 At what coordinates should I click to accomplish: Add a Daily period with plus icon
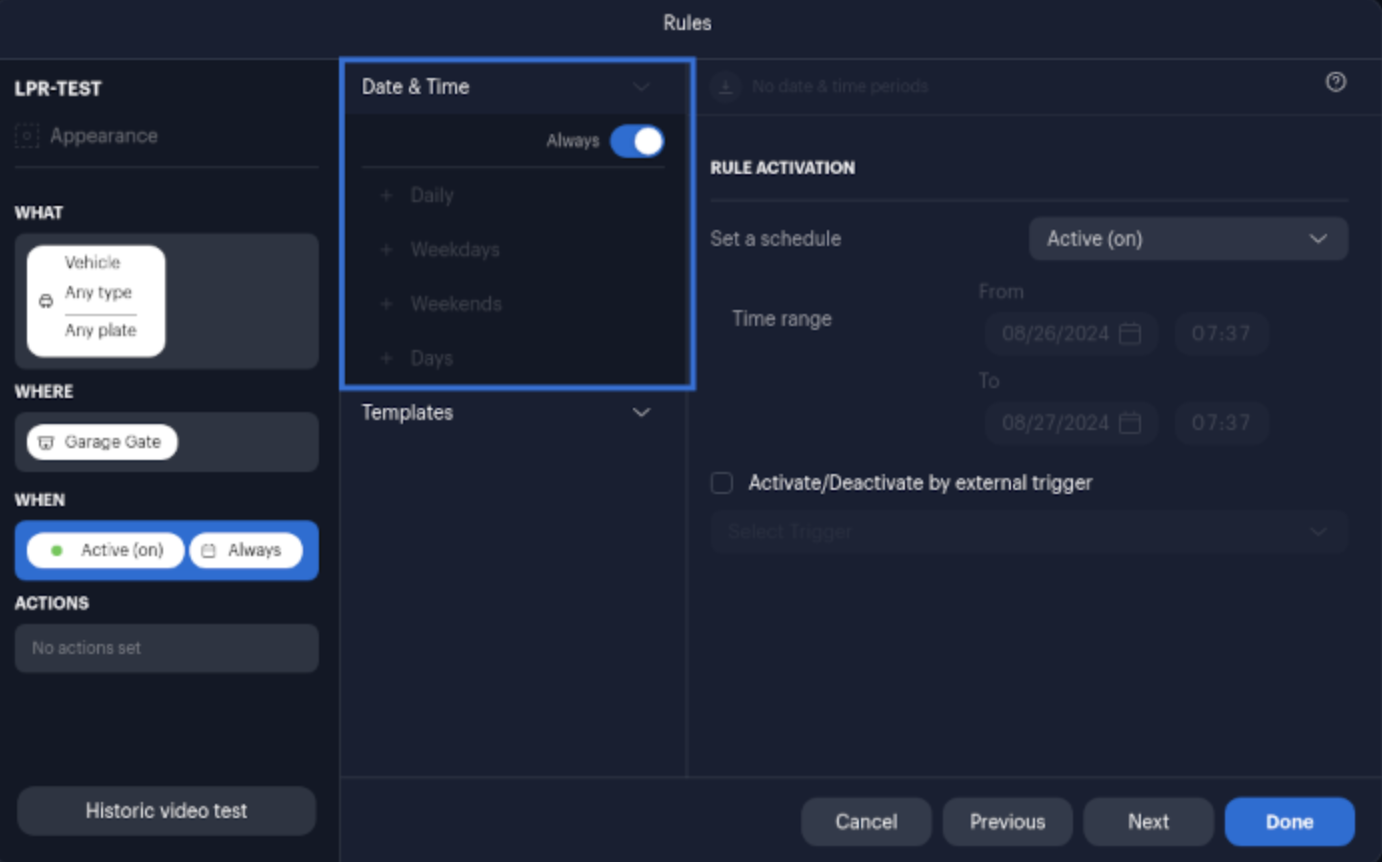(x=386, y=195)
